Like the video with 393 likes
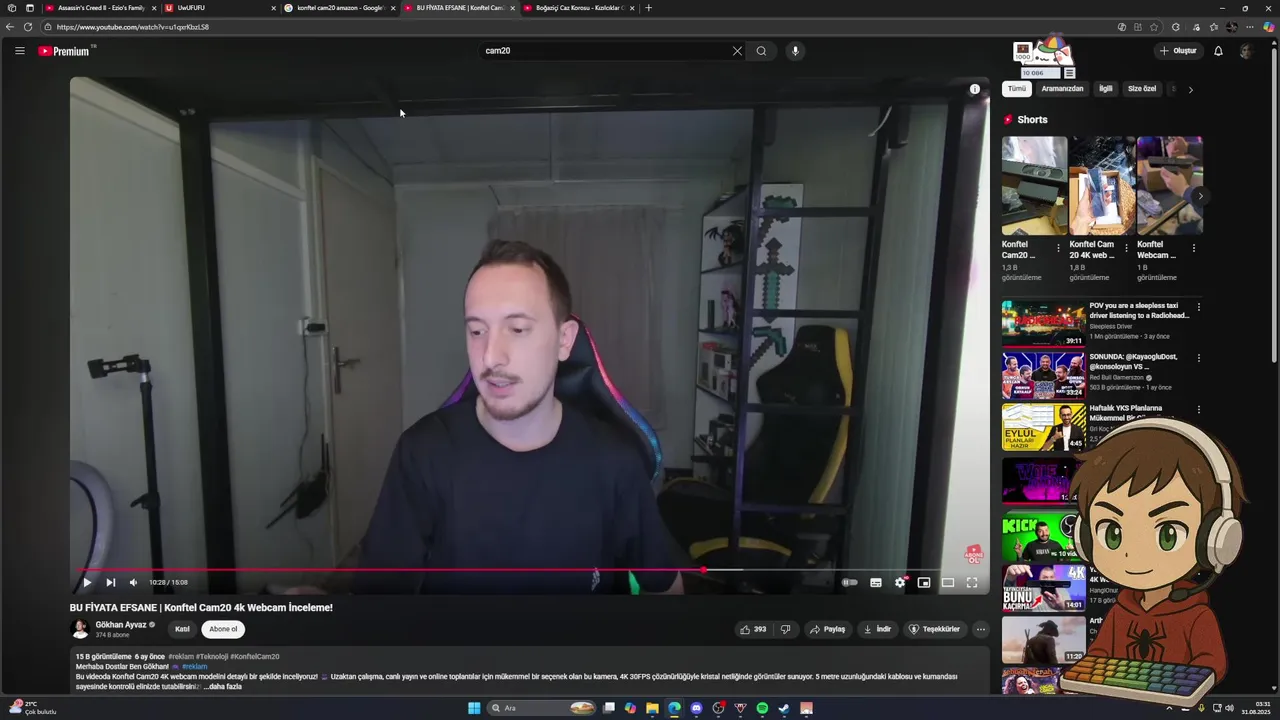The image size is (1280, 720). point(753,629)
